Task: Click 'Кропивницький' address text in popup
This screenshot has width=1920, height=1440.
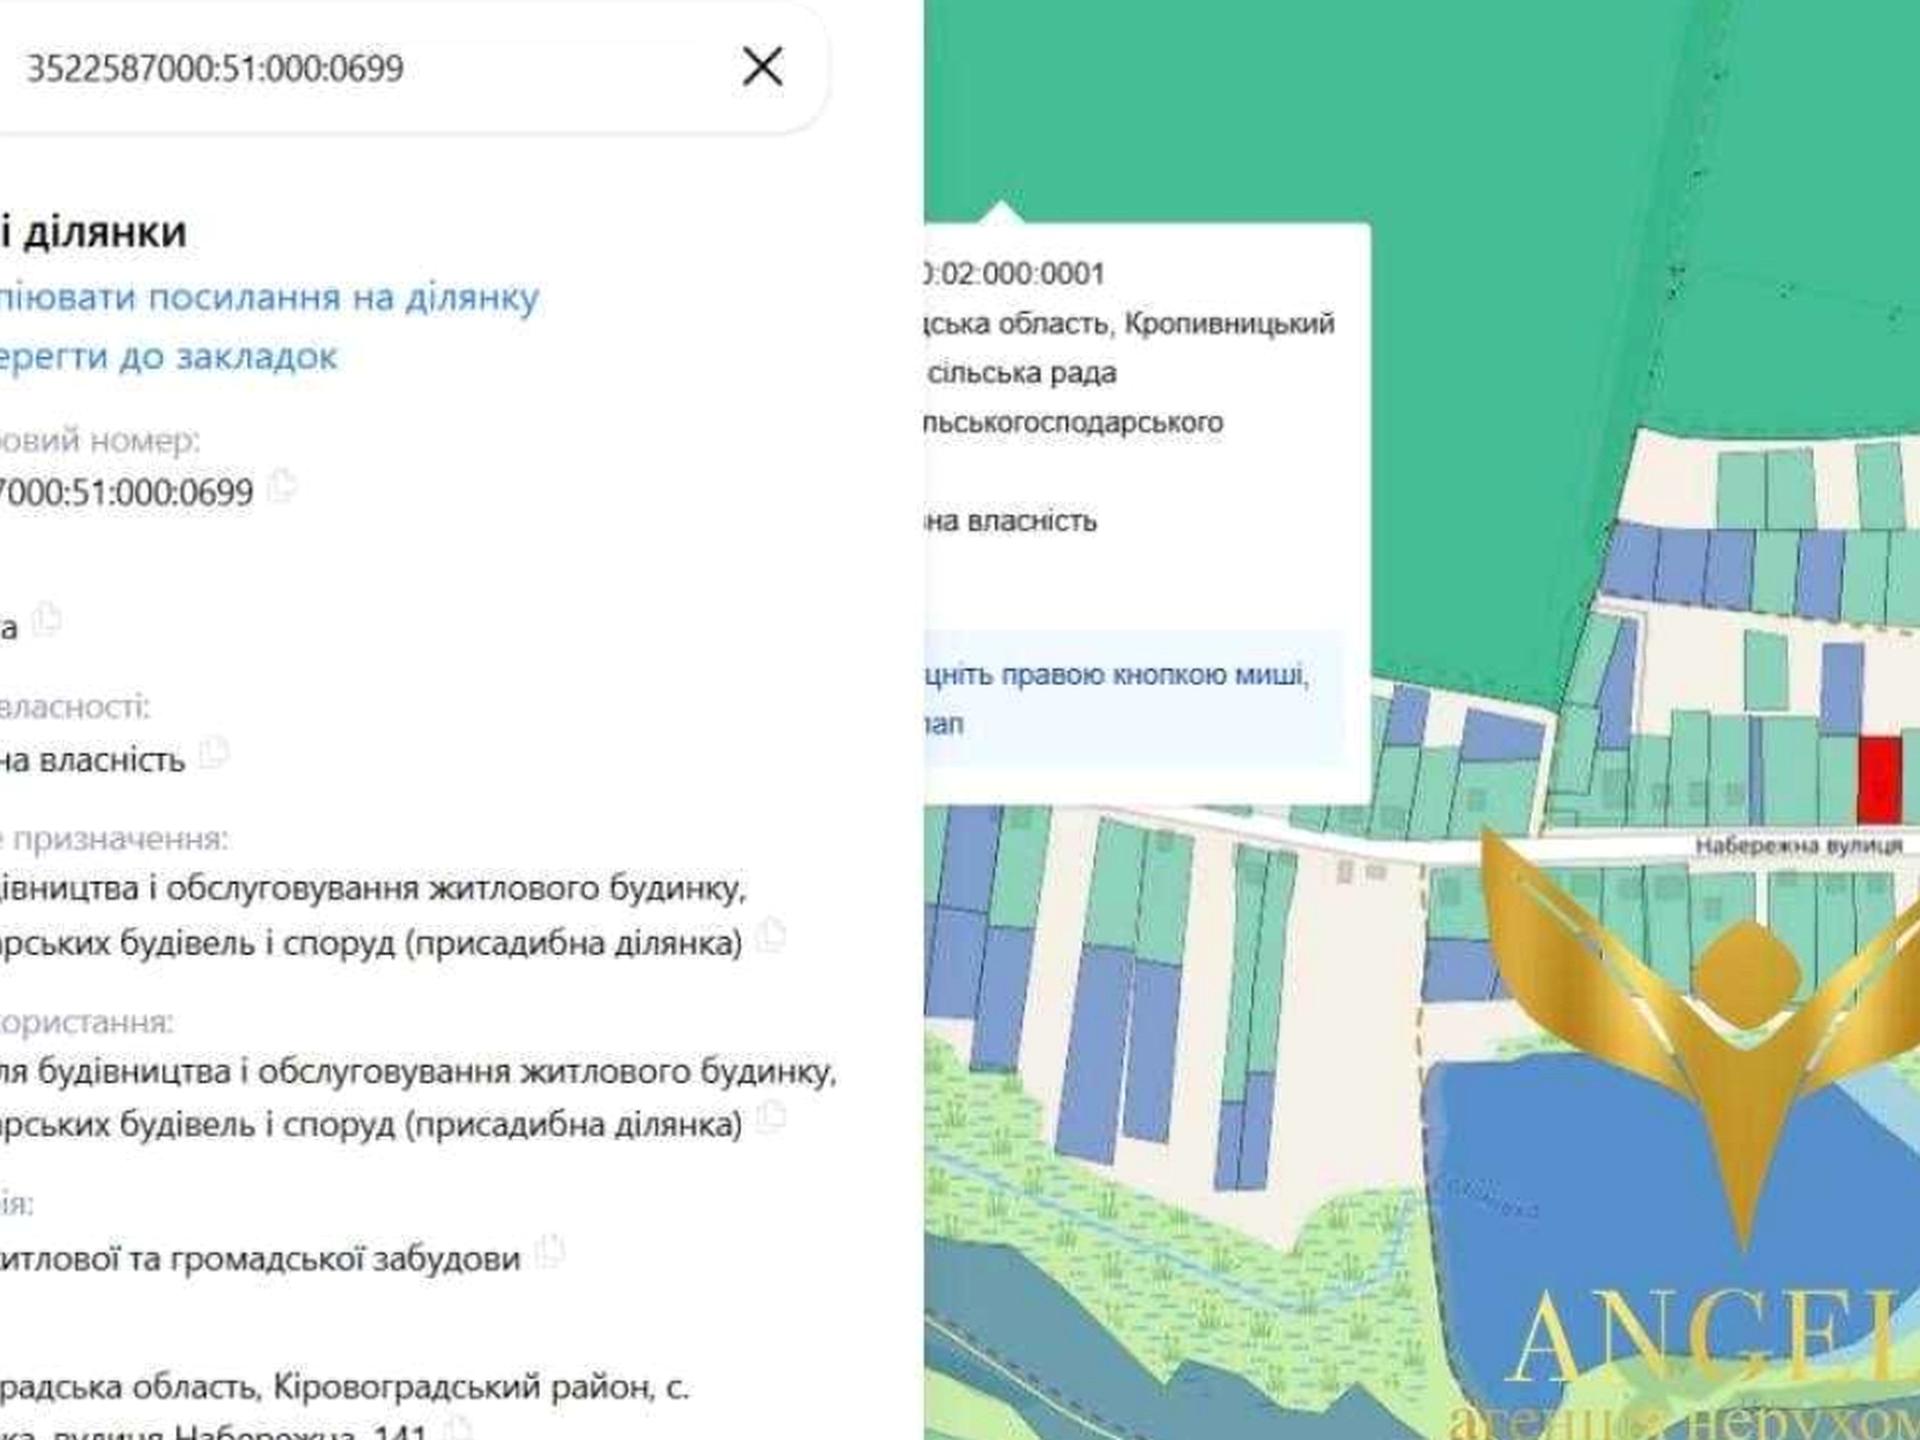Action: point(1229,323)
